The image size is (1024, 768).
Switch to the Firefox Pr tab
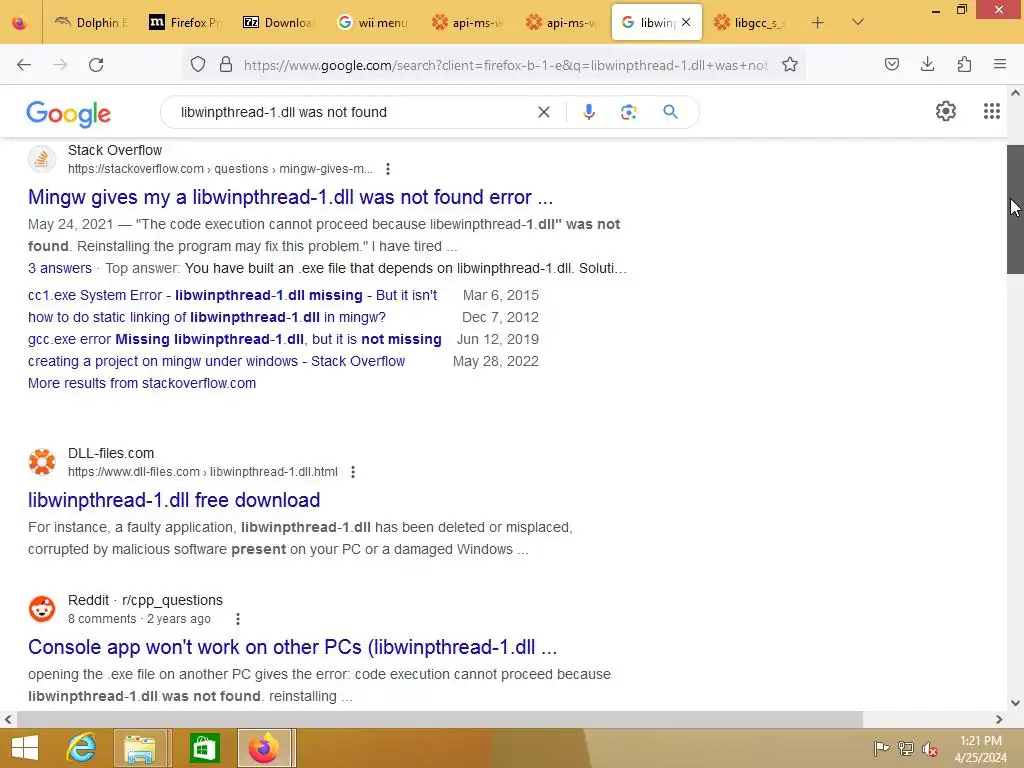pos(185,23)
